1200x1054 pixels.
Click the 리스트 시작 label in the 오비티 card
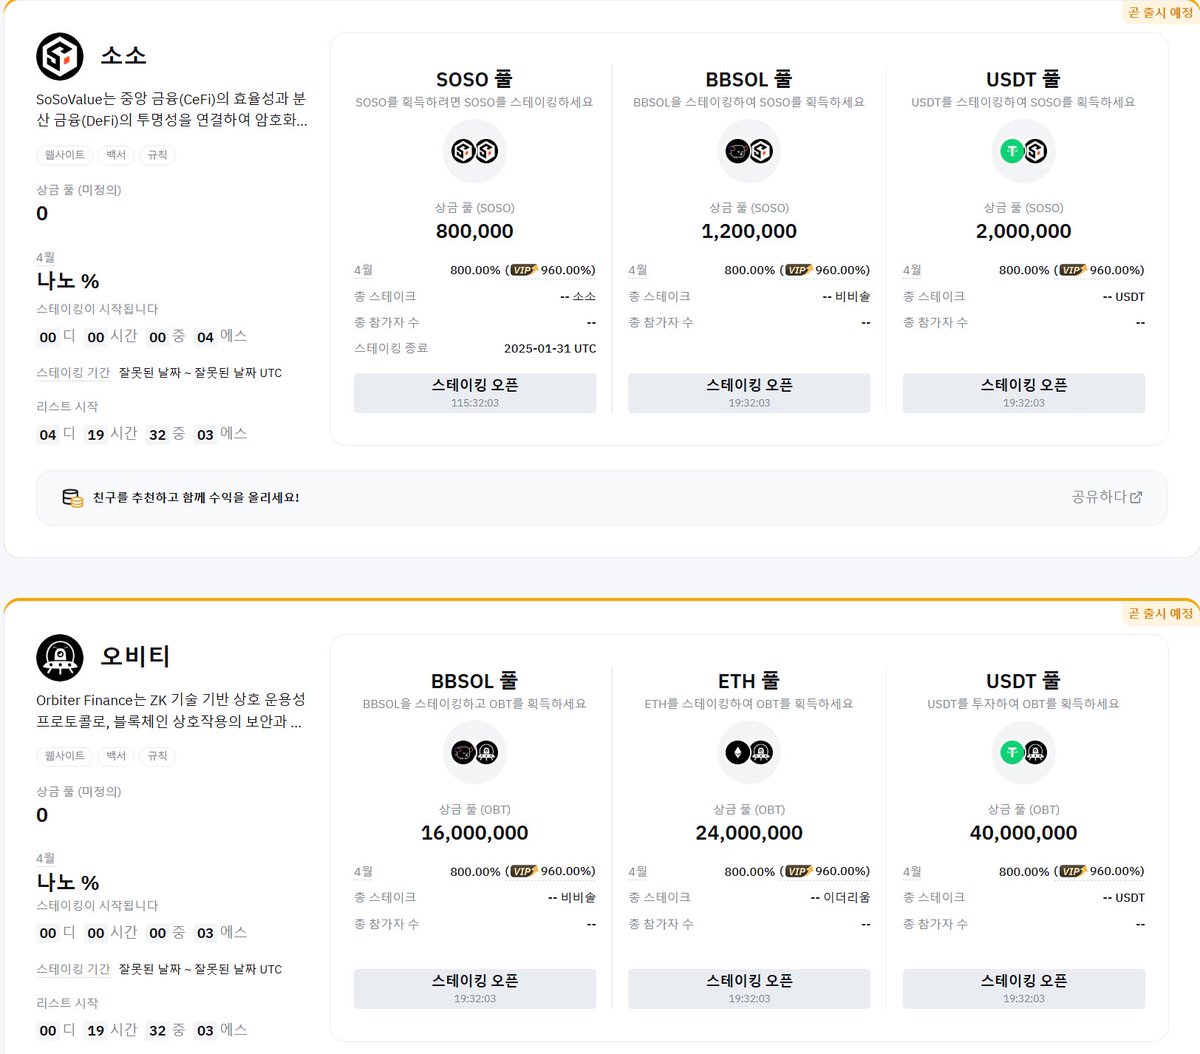[67, 1002]
